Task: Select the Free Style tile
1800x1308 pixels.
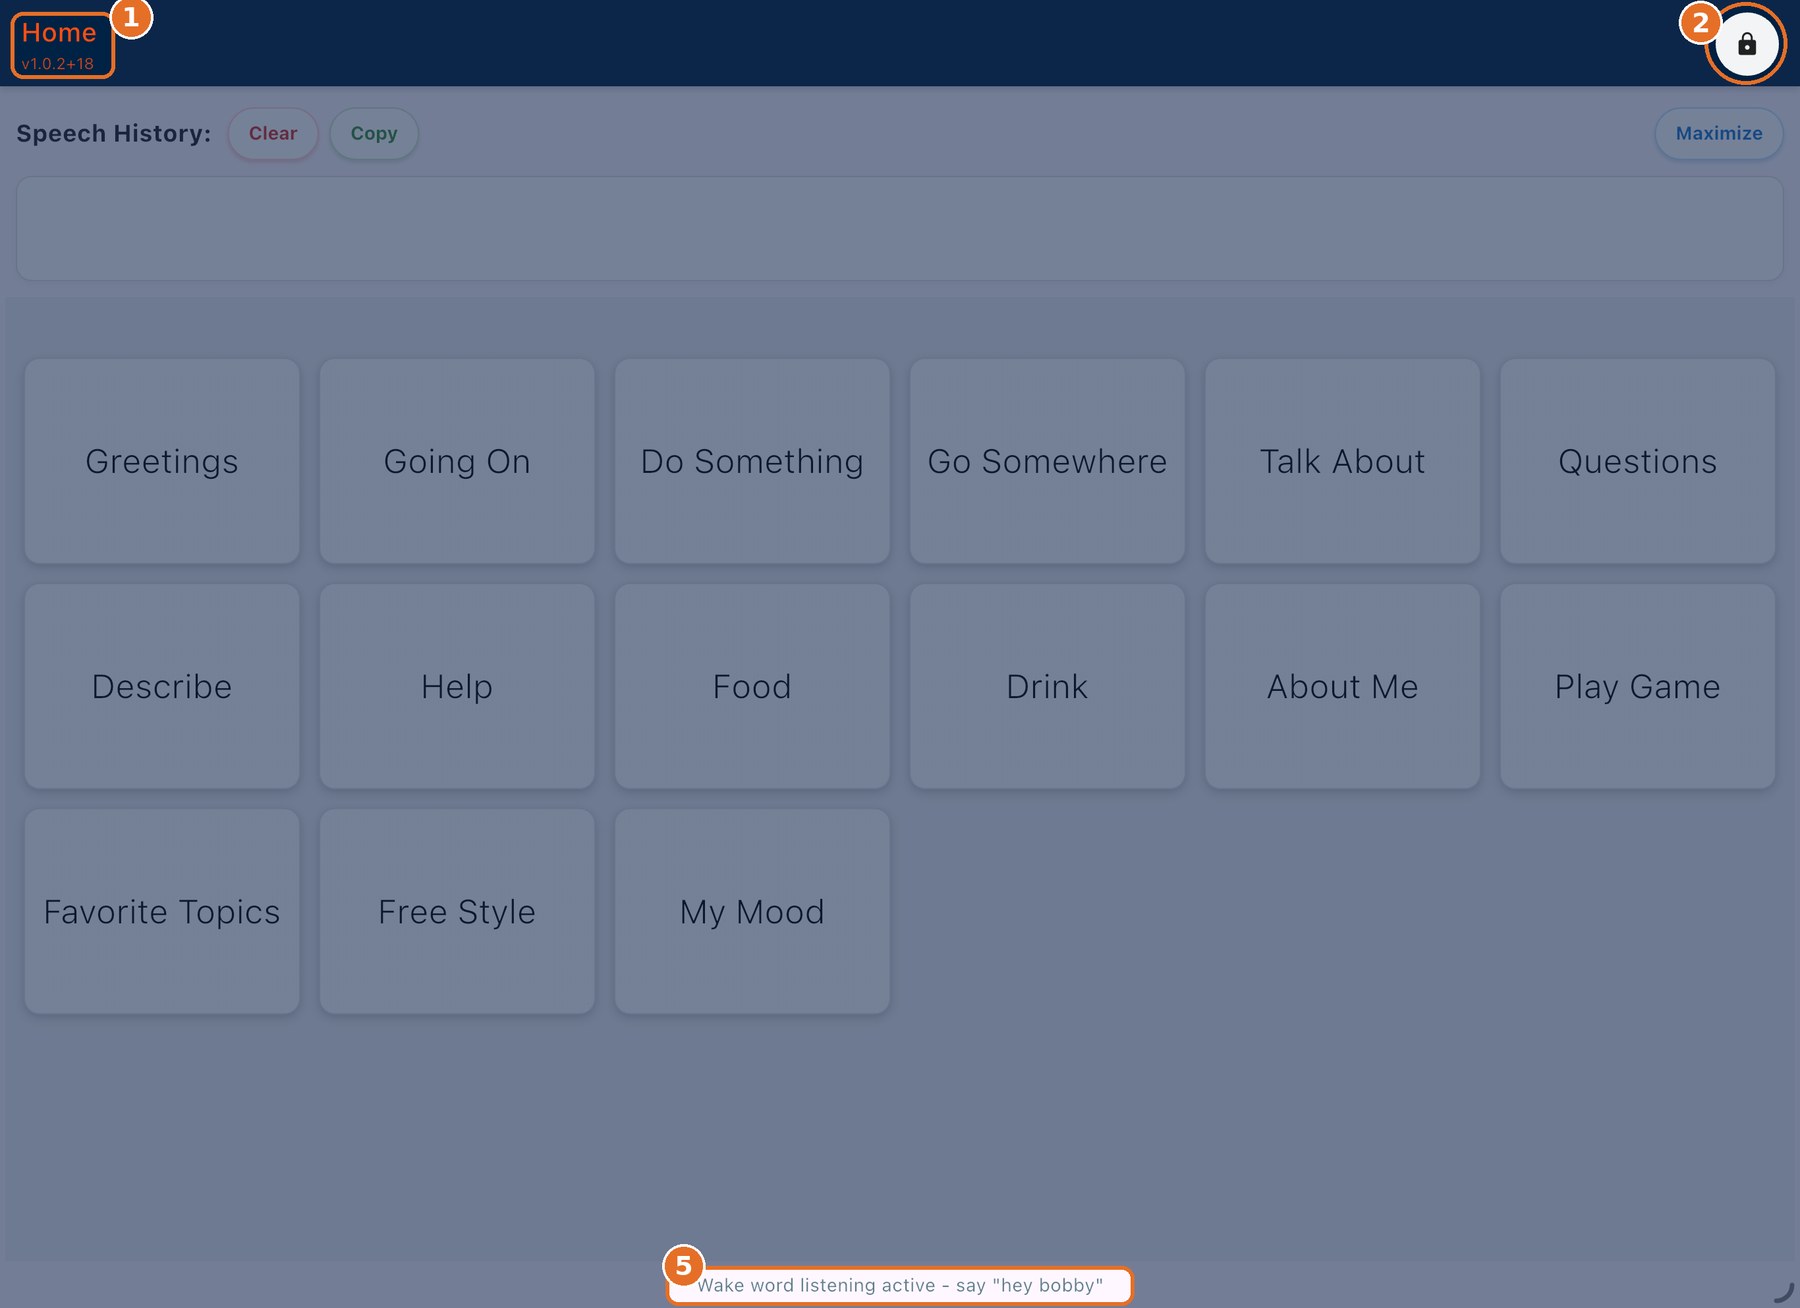Action: pyautogui.click(x=457, y=911)
